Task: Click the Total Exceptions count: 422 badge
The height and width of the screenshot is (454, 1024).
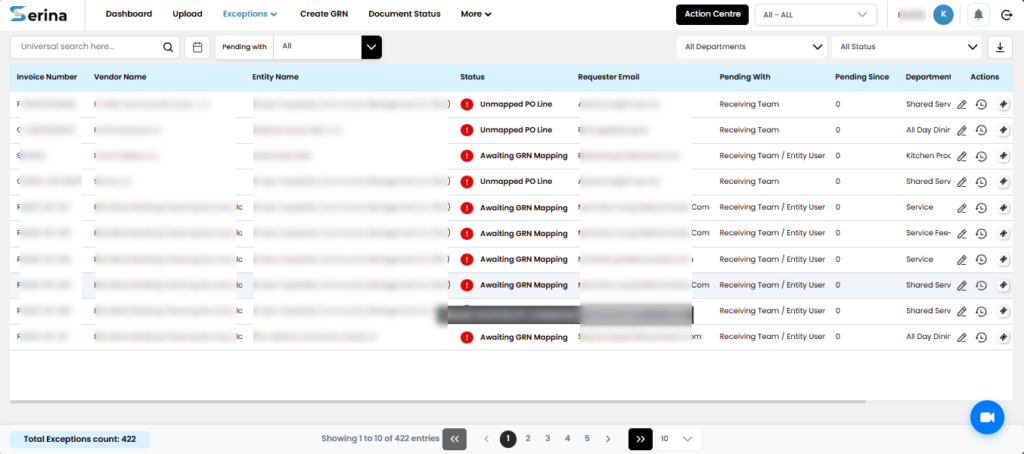Action: pyautogui.click(x=80, y=440)
